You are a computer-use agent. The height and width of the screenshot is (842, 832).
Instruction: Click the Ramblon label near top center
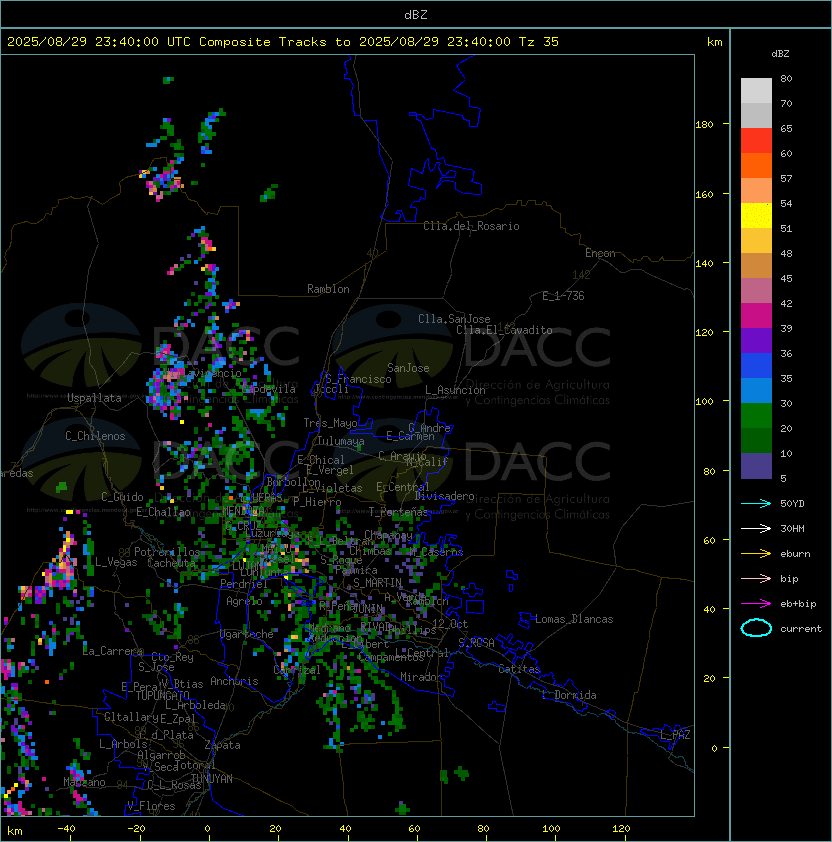click(x=328, y=289)
